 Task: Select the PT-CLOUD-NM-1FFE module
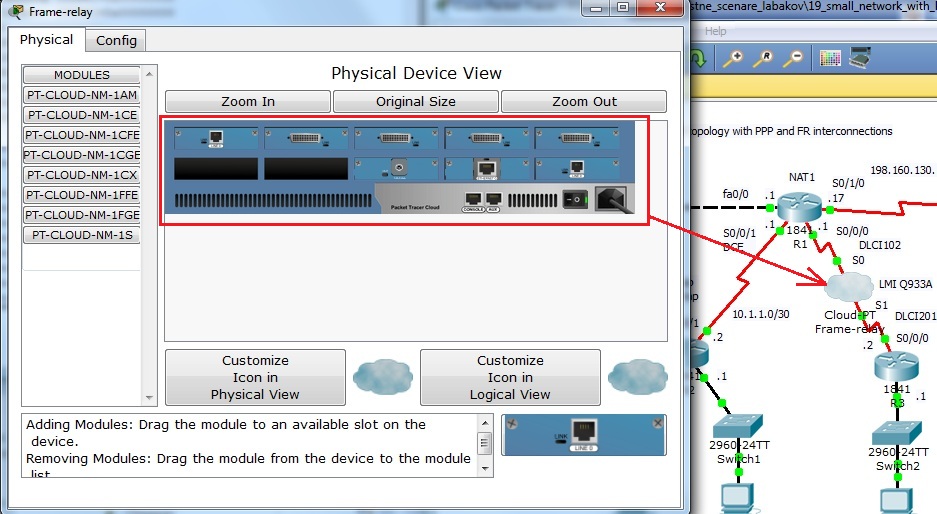[82, 195]
